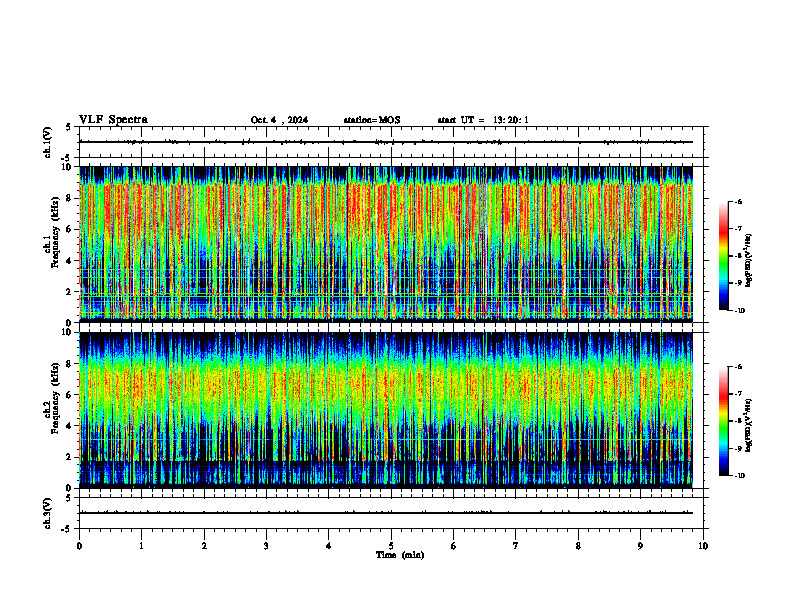Click the time axis tick label "3"
Image resolution: width=792 pixels, height=612 pixels.
point(266,546)
